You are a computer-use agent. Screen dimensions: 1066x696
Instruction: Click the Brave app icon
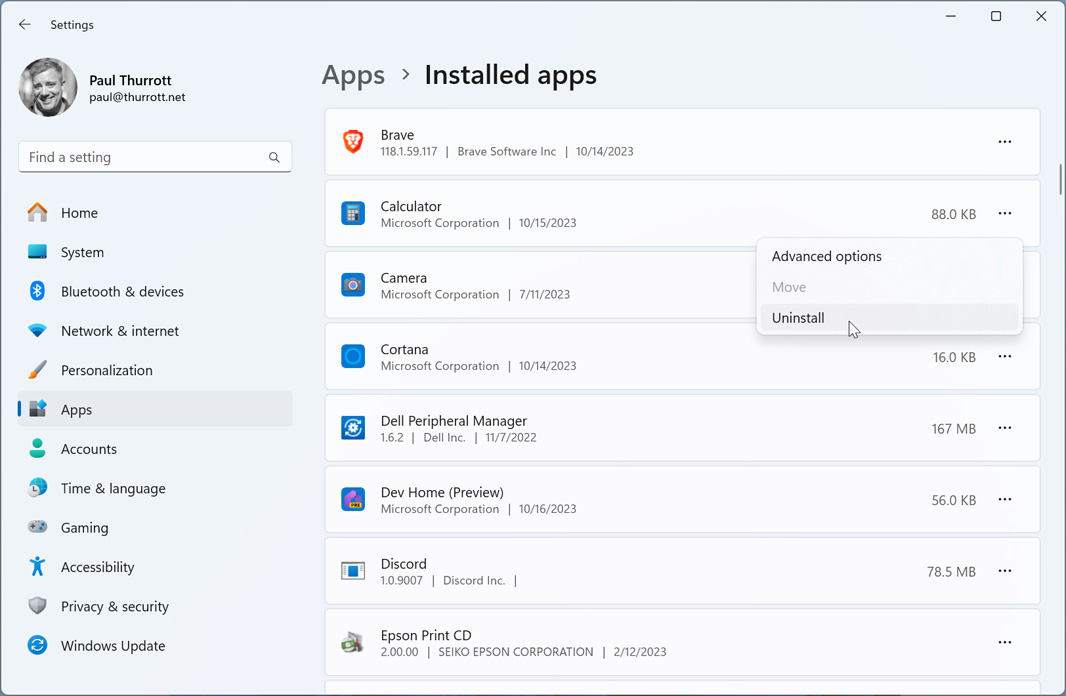tap(353, 142)
